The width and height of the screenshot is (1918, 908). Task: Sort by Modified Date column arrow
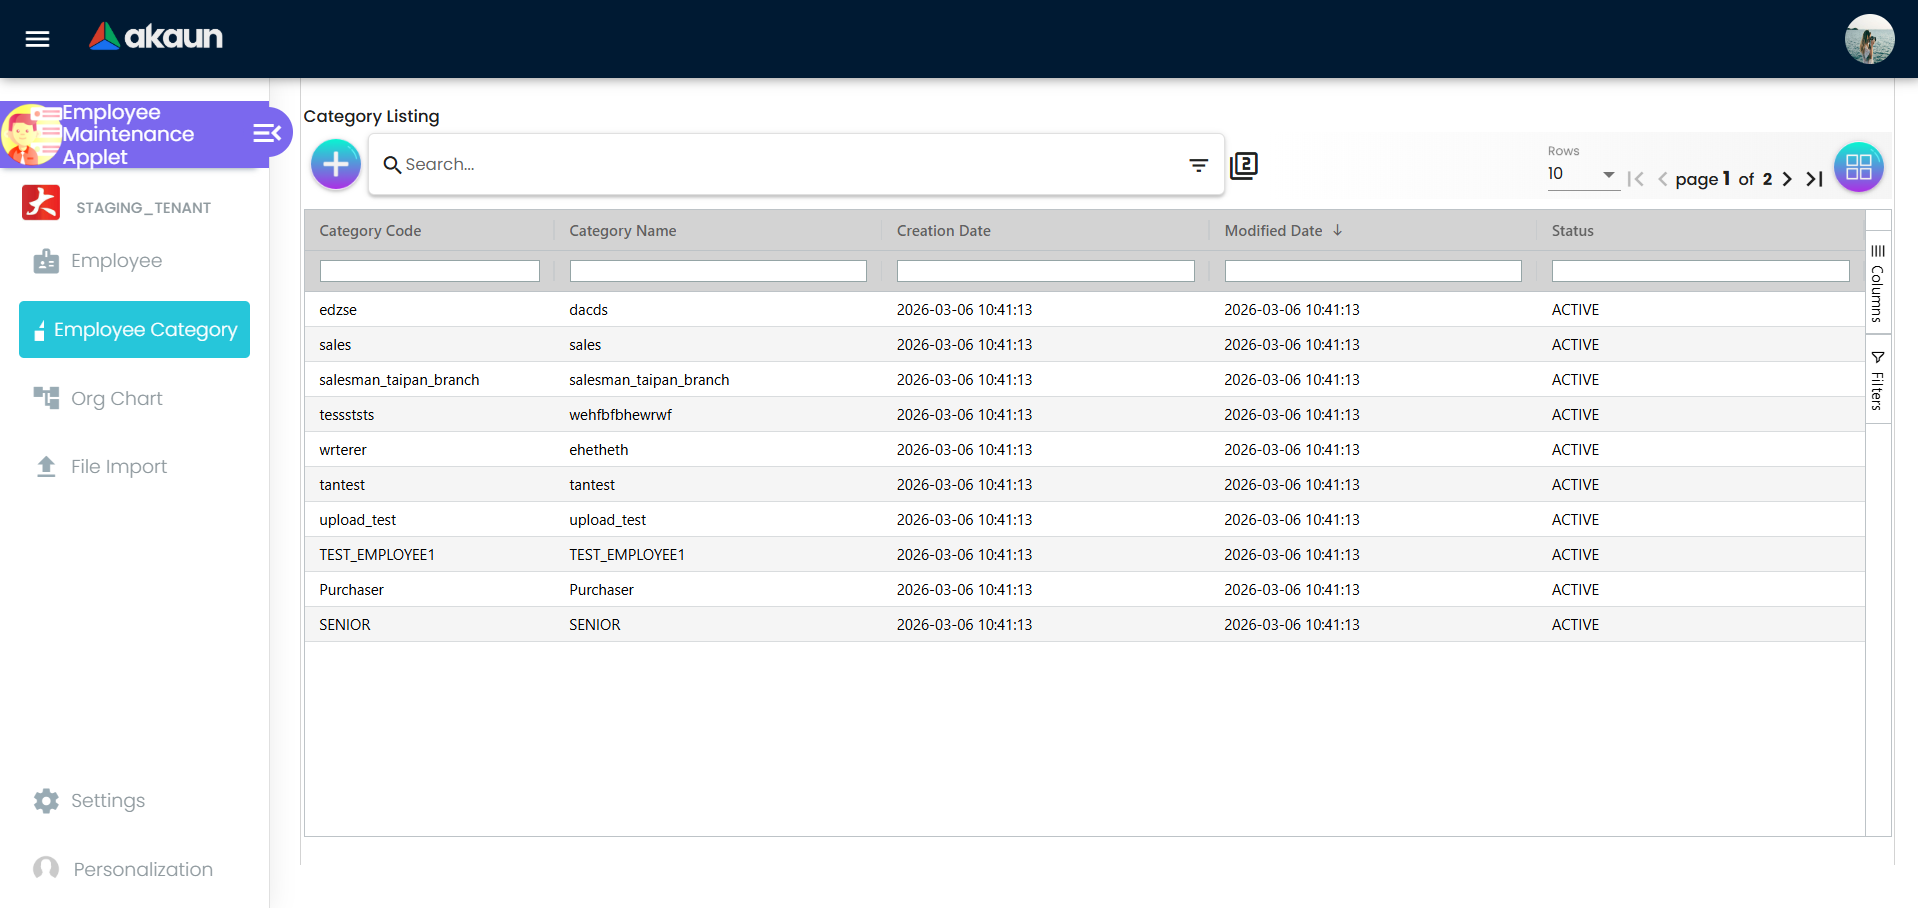click(x=1338, y=230)
